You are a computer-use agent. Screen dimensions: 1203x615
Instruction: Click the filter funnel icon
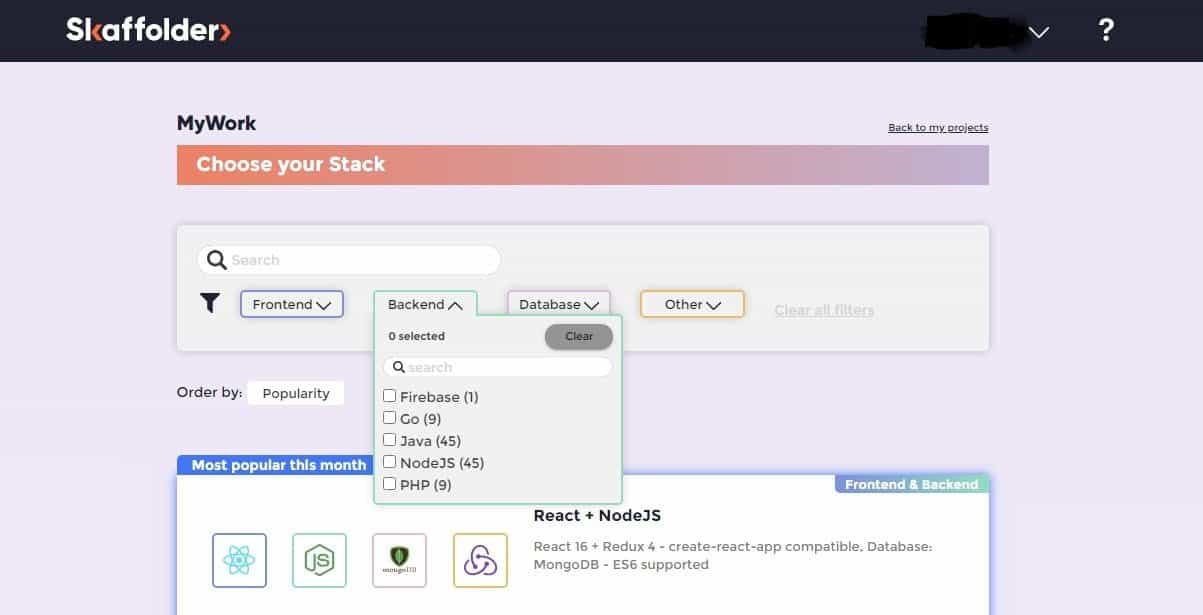click(x=210, y=303)
